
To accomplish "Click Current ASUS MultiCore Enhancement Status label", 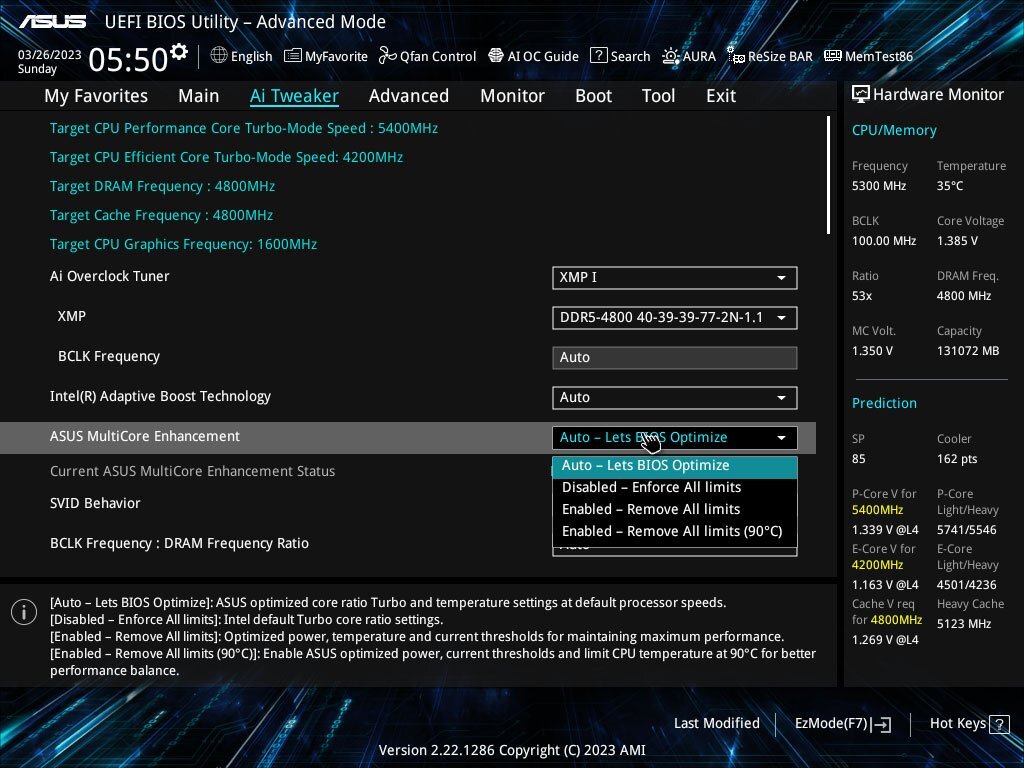I will tap(193, 472).
